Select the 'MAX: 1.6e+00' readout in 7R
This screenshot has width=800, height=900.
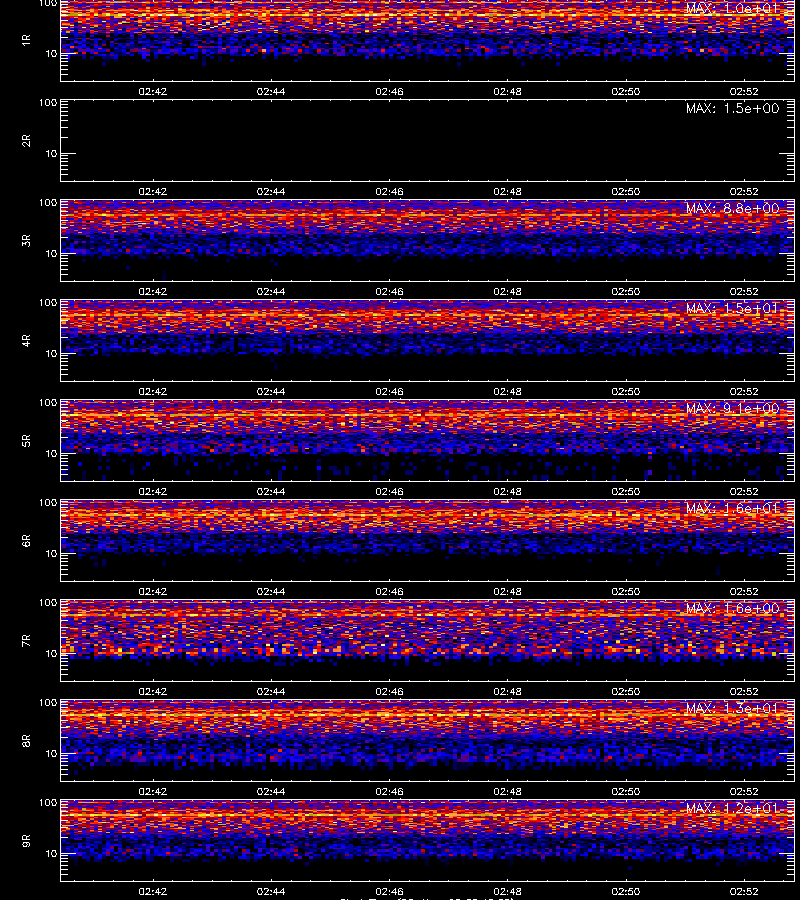point(732,608)
